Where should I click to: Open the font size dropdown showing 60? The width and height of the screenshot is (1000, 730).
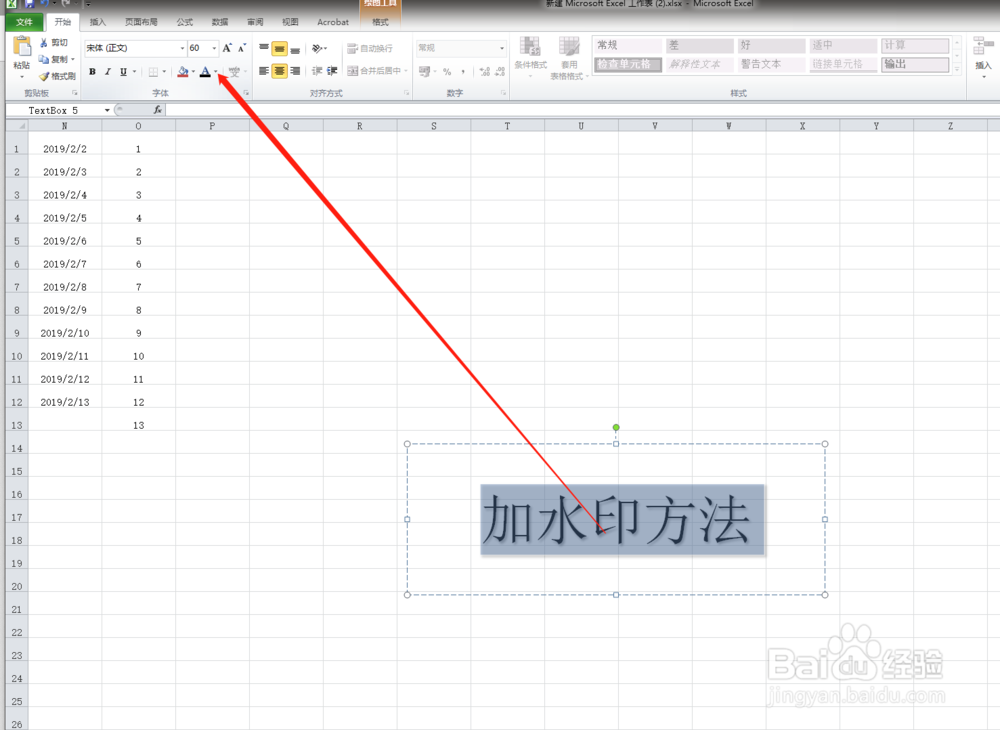pyautogui.click(x=213, y=47)
